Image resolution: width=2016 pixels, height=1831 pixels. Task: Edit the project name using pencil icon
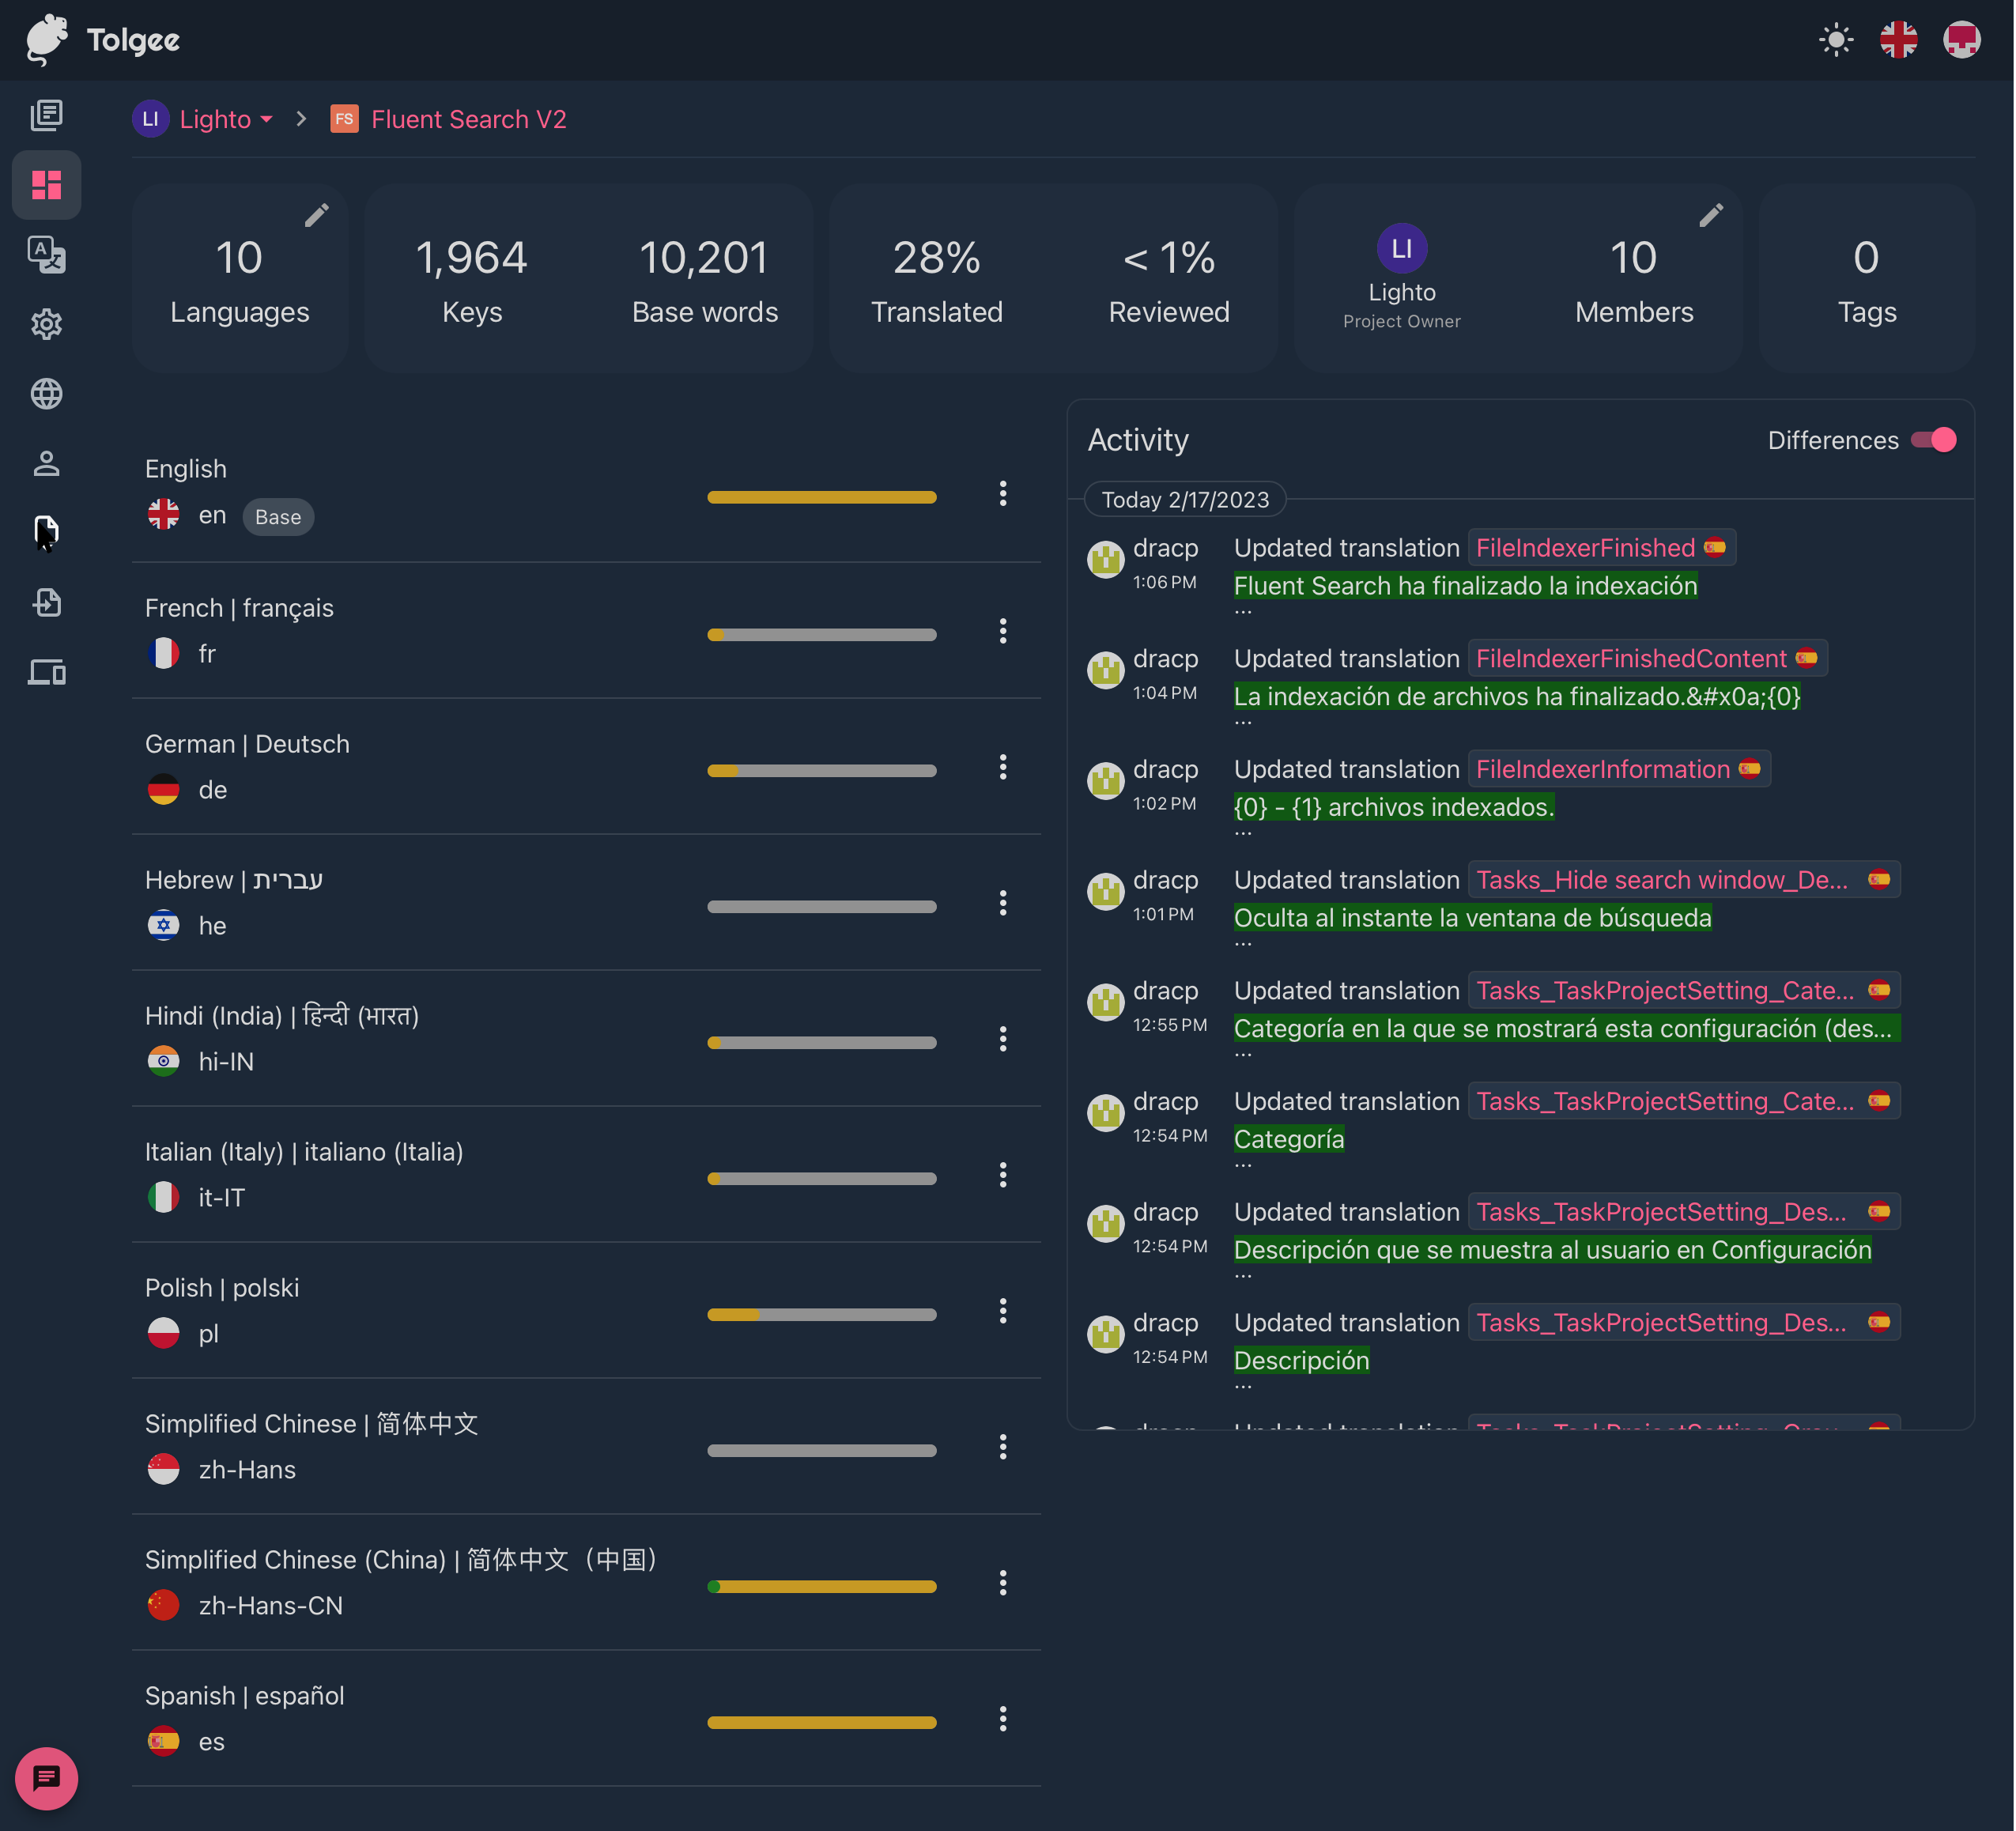coord(318,214)
